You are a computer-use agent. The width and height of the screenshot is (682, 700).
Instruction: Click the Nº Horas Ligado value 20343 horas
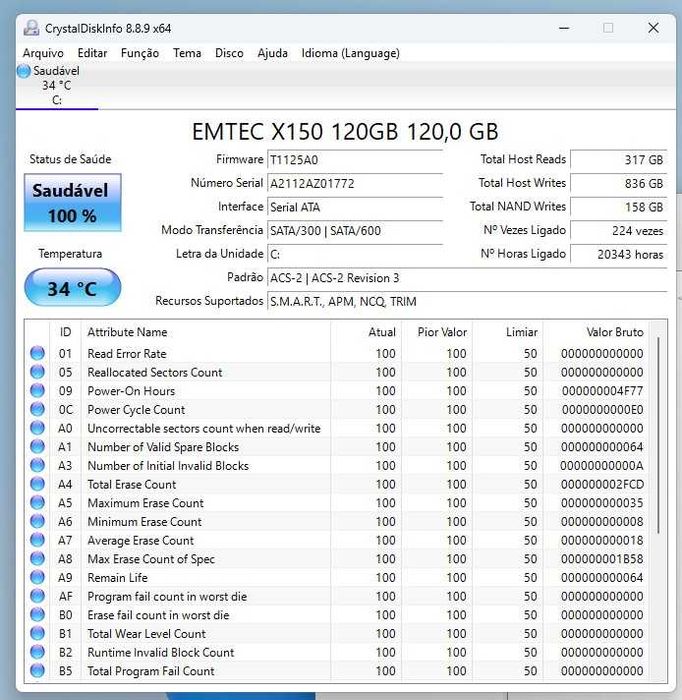619,254
